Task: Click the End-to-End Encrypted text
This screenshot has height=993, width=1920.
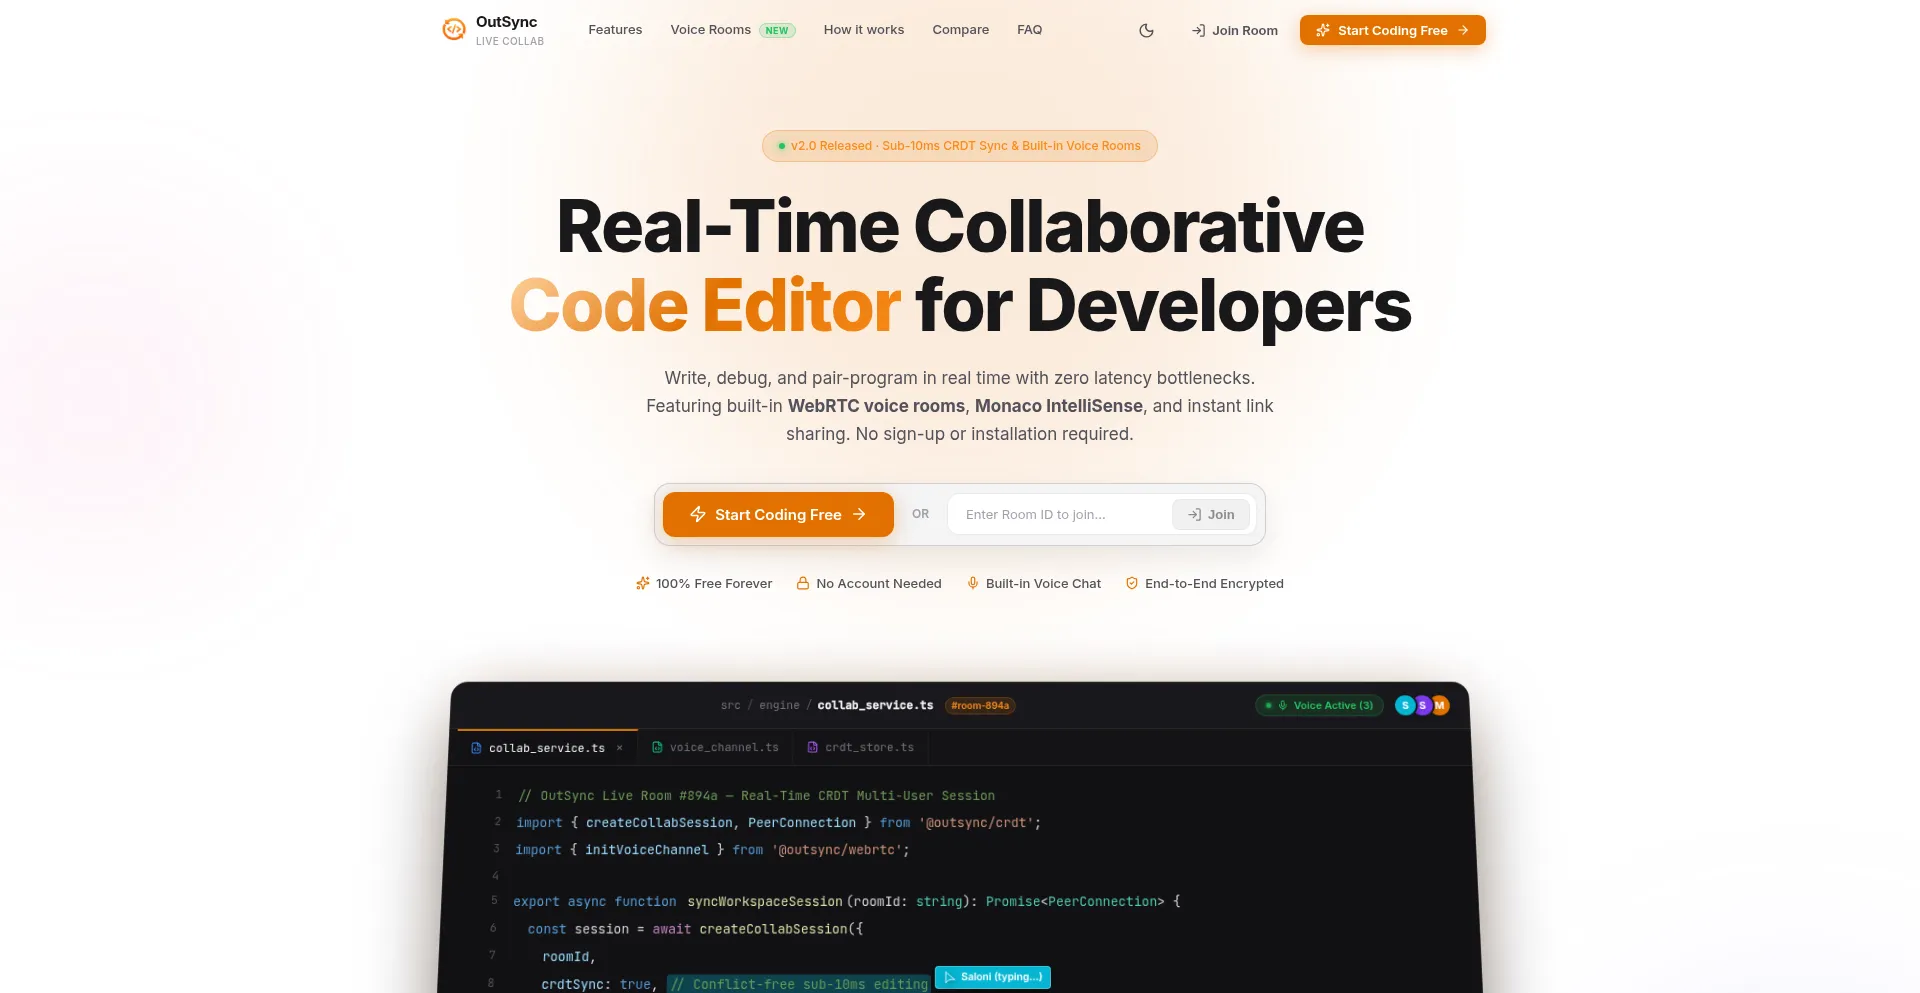Action: [x=1214, y=583]
